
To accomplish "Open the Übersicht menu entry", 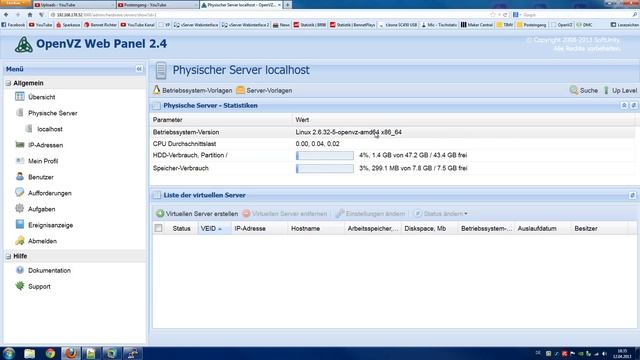I will tap(42, 97).
